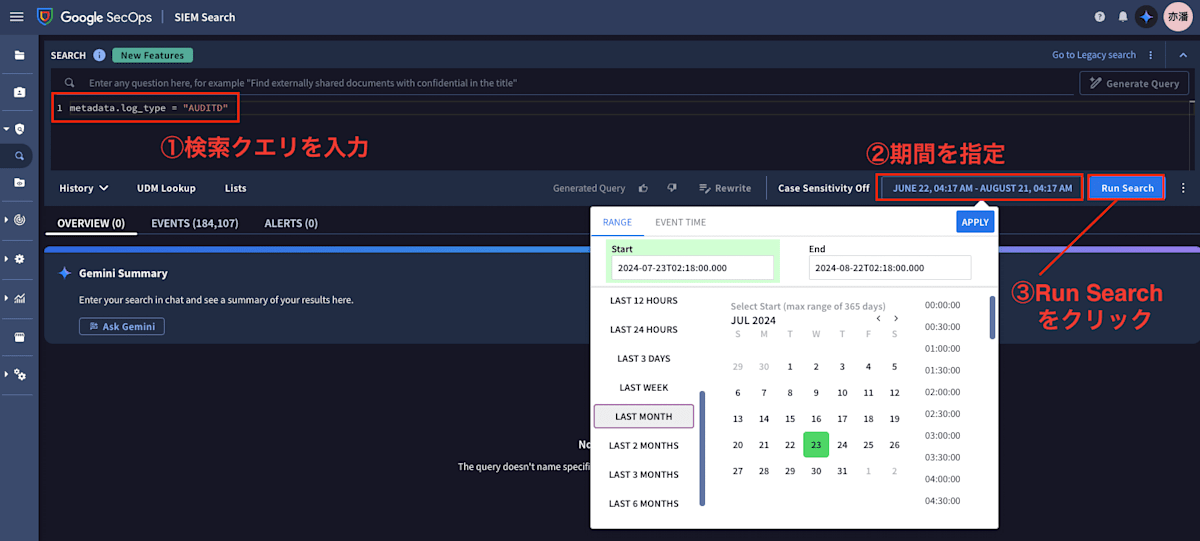Toggle Case Sensitivity Off
This screenshot has height=541, width=1200.
823,188
